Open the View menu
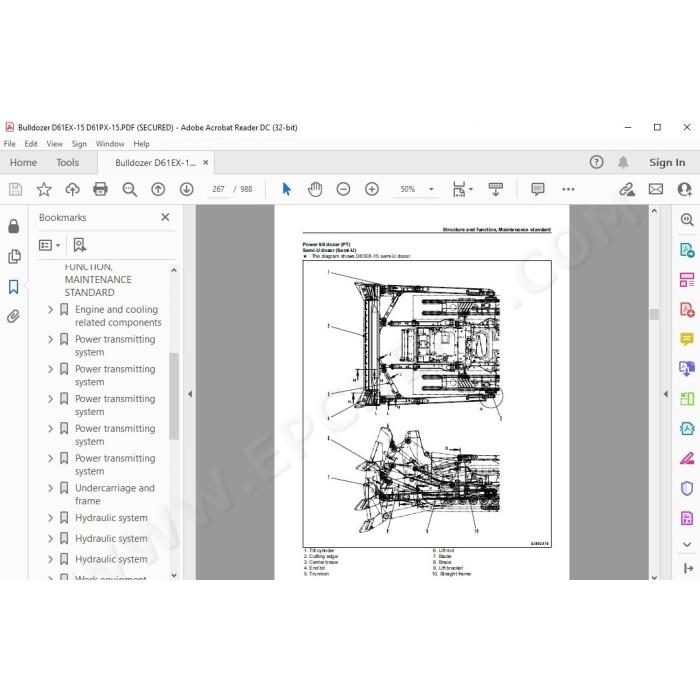 [x=54, y=144]
